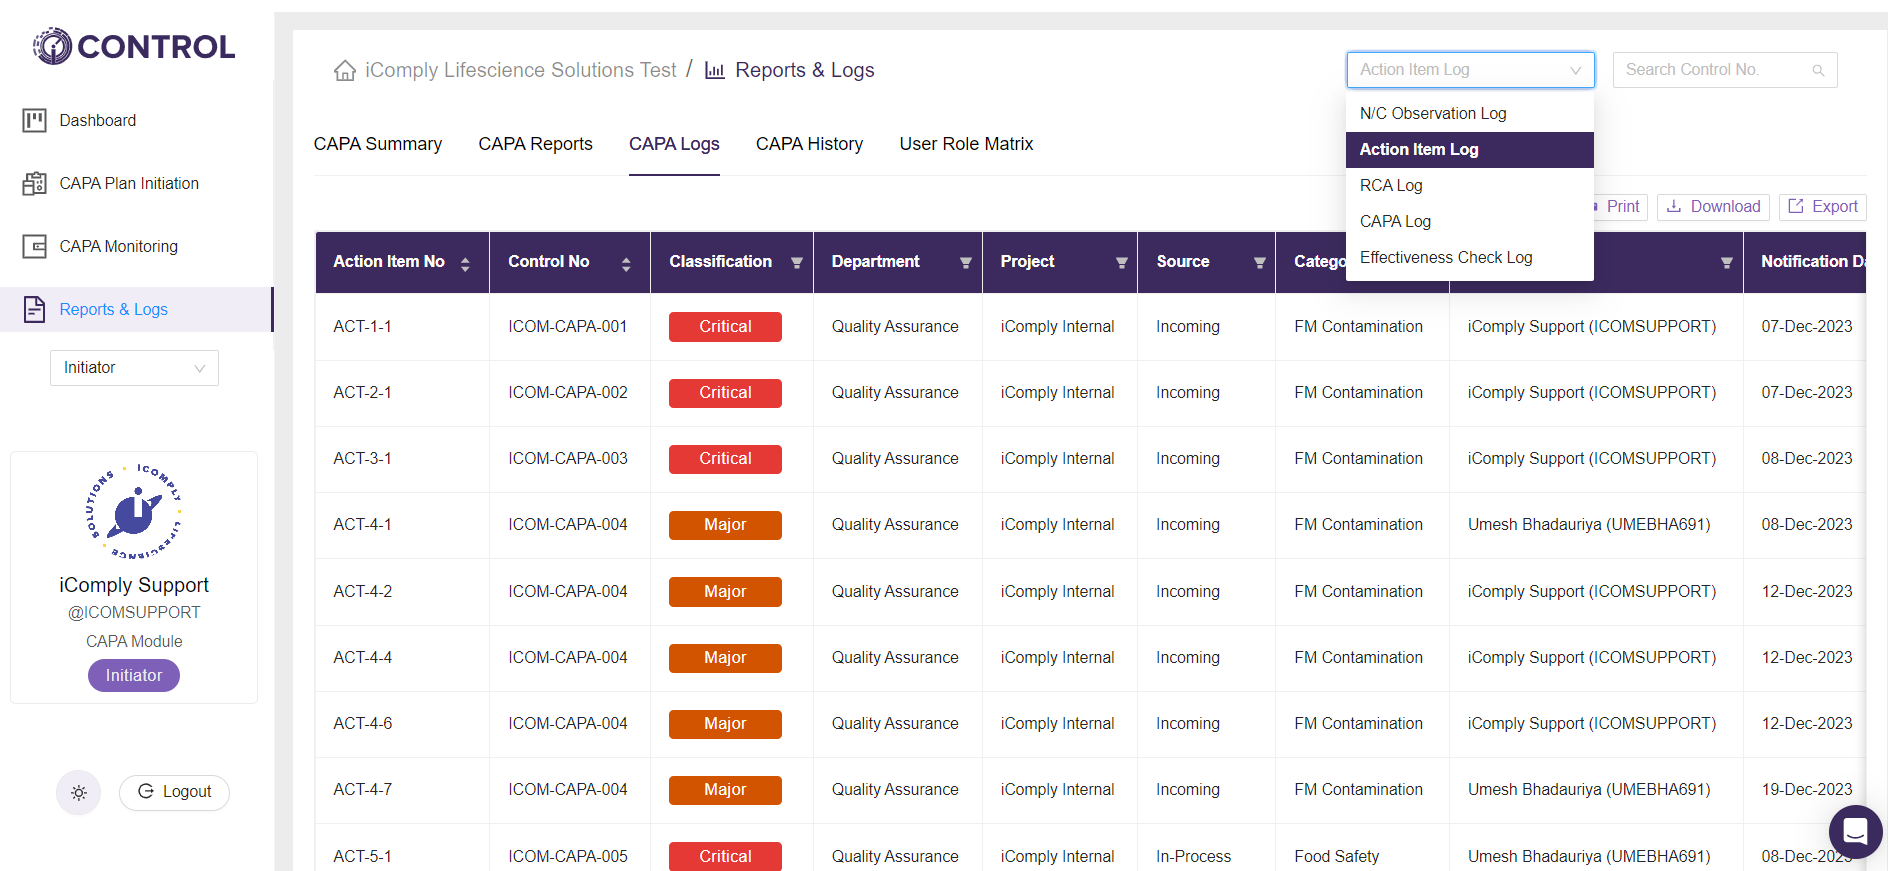Click the home icon in breadcrumb
Screen dimensions: 1888x871
coord(345,71)
